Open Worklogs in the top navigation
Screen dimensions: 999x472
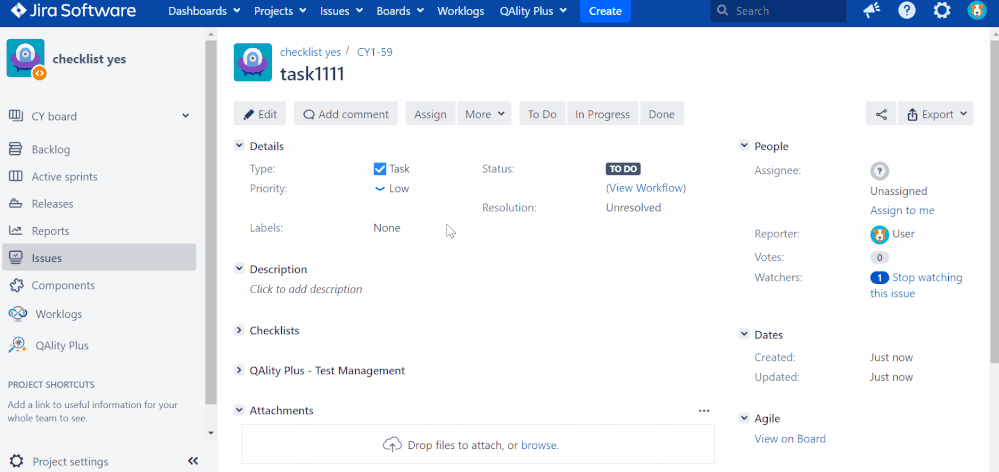click(461, 11)
